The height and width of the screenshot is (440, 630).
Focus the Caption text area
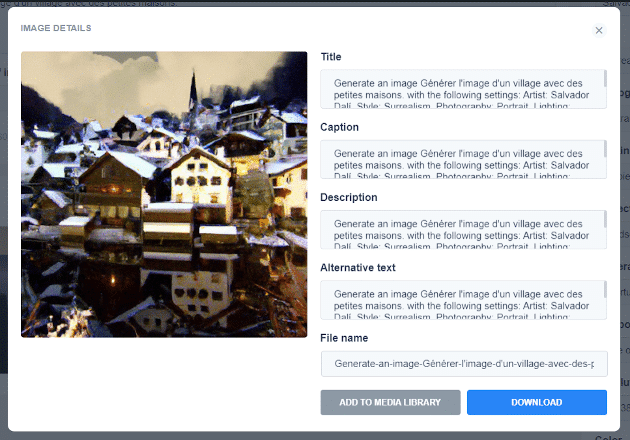tap(463, 160)
